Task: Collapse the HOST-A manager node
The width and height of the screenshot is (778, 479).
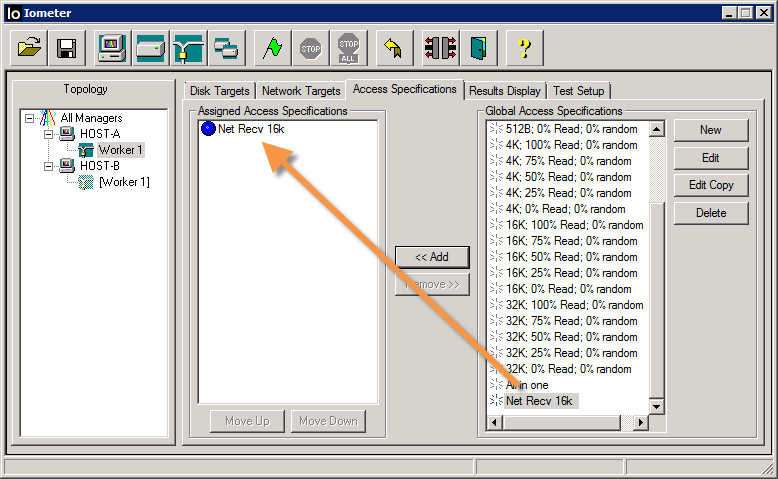Action: pyautogui.click(x=48, y=134)
